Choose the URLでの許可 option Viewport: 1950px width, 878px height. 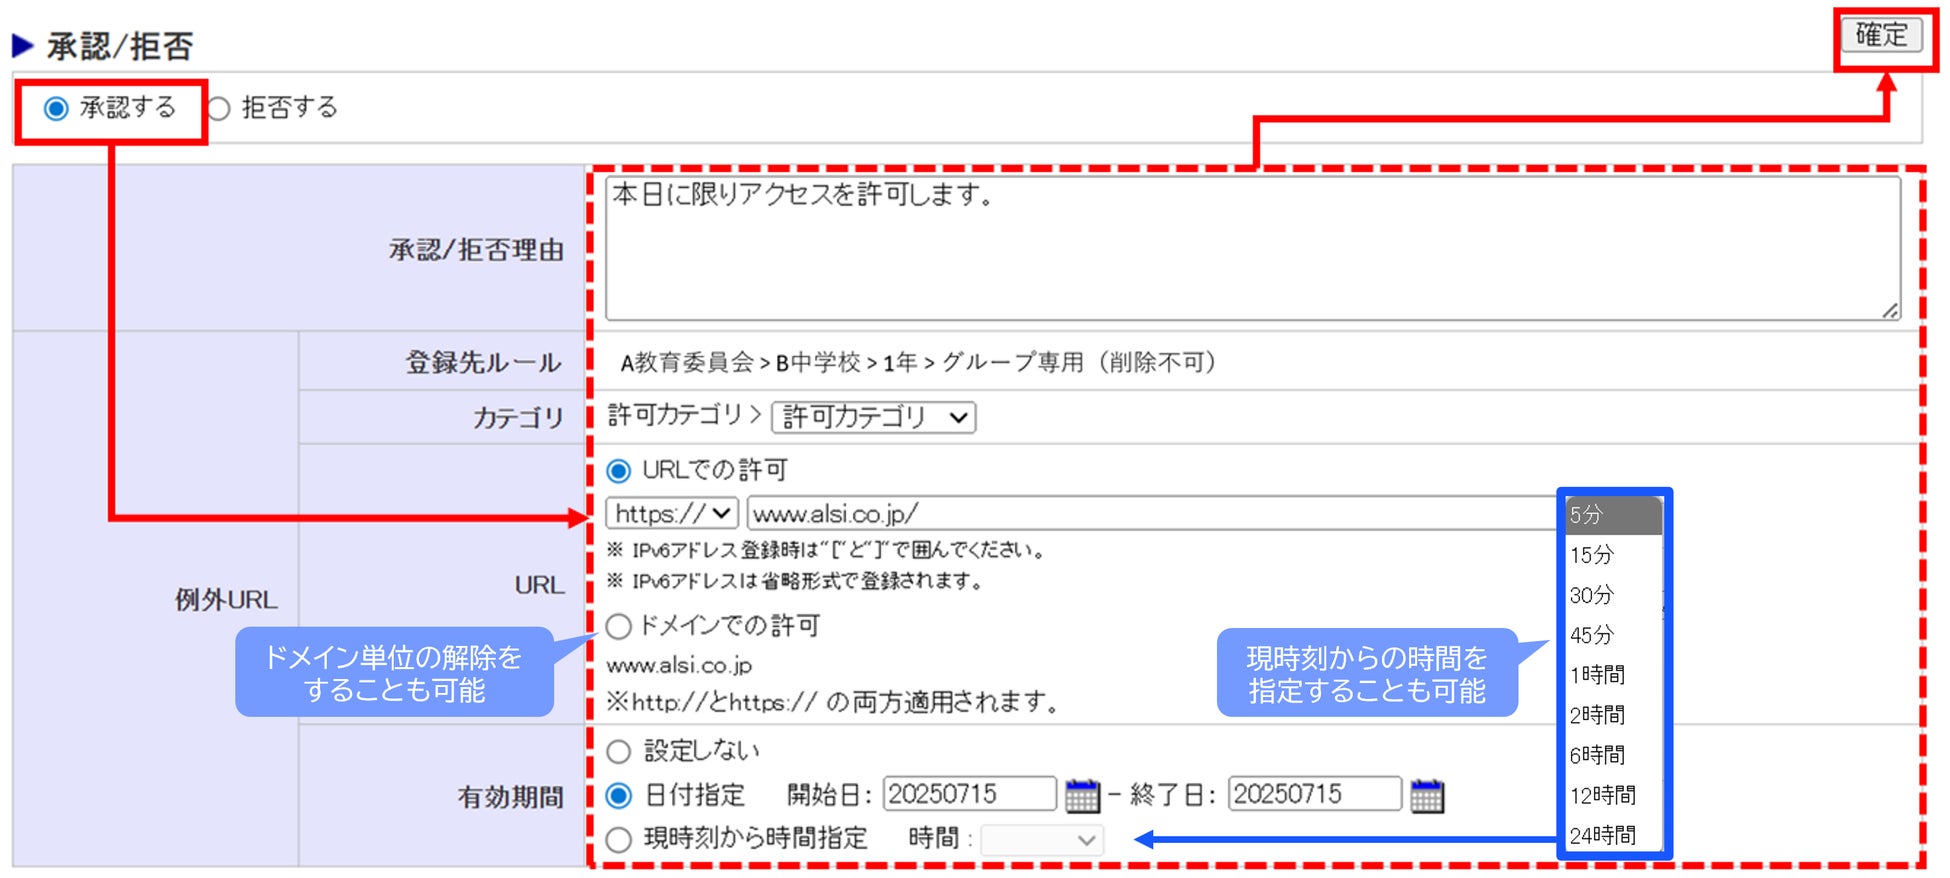pos(619,471)
